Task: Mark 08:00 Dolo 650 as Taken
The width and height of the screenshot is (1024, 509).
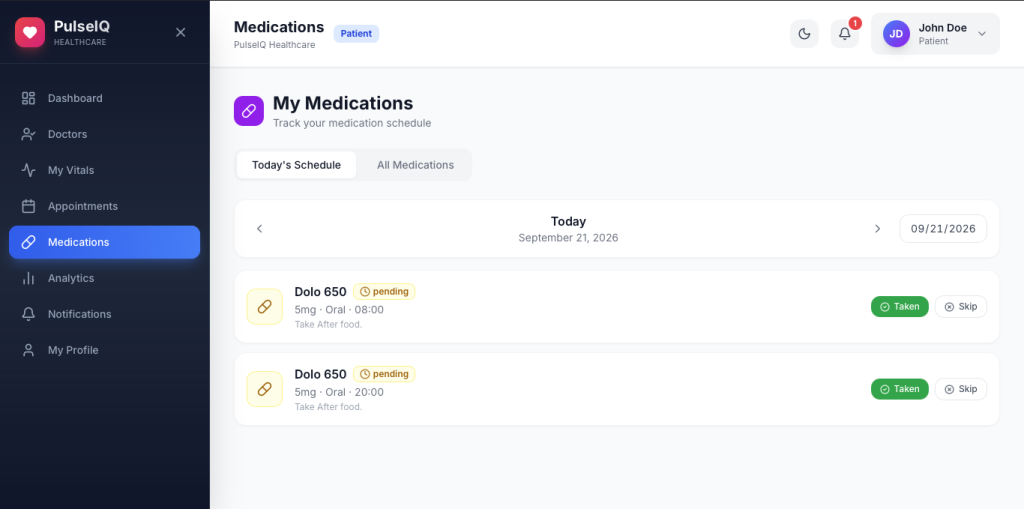Action: click(x=899, y=306)
